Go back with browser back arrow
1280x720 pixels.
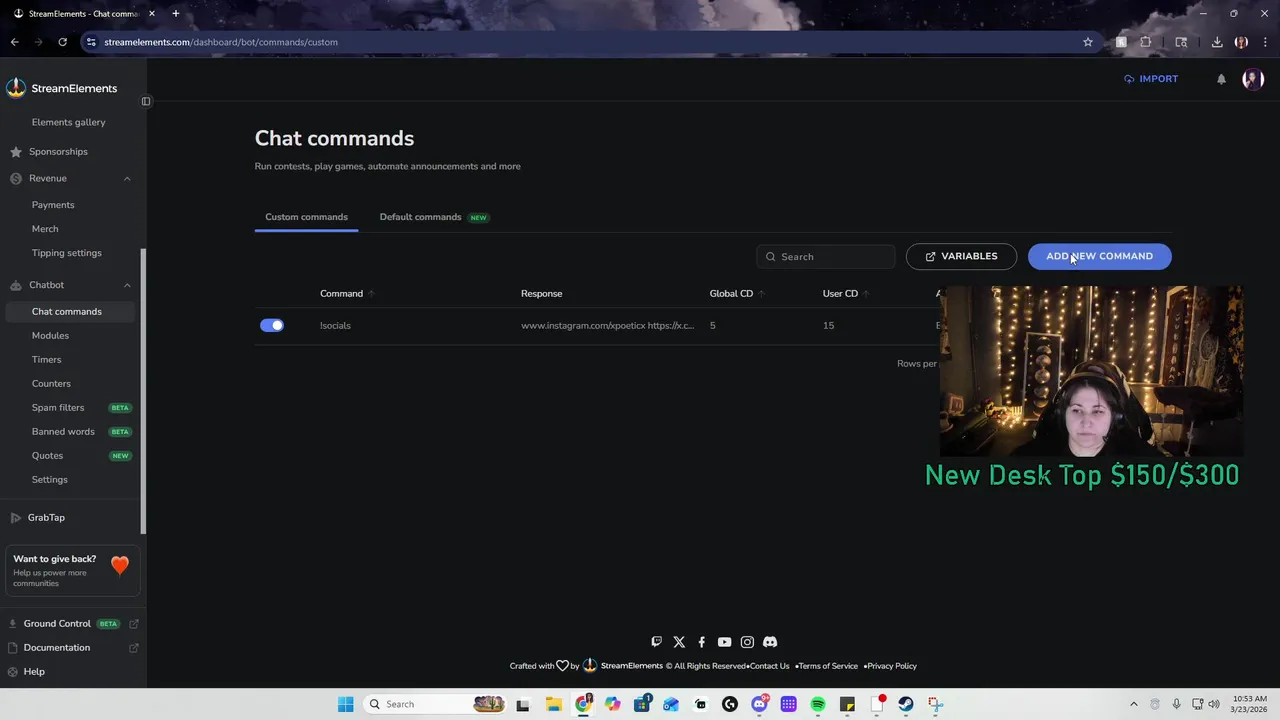15,42
